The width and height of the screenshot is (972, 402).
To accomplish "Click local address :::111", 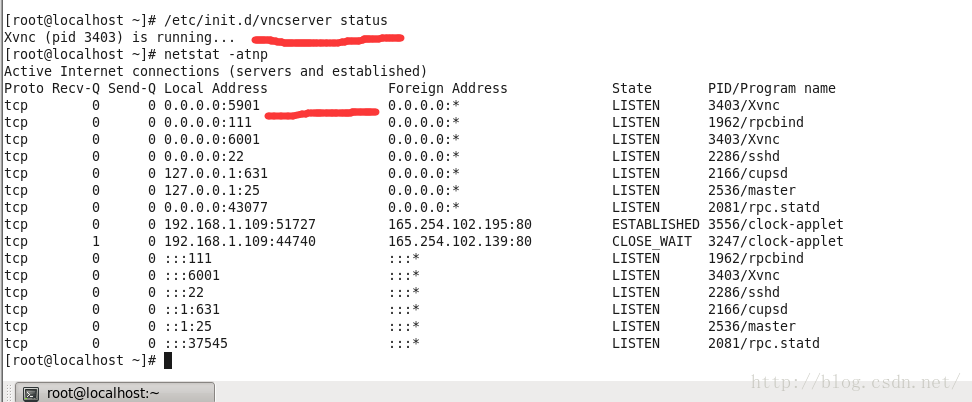I will coord(188,258).
